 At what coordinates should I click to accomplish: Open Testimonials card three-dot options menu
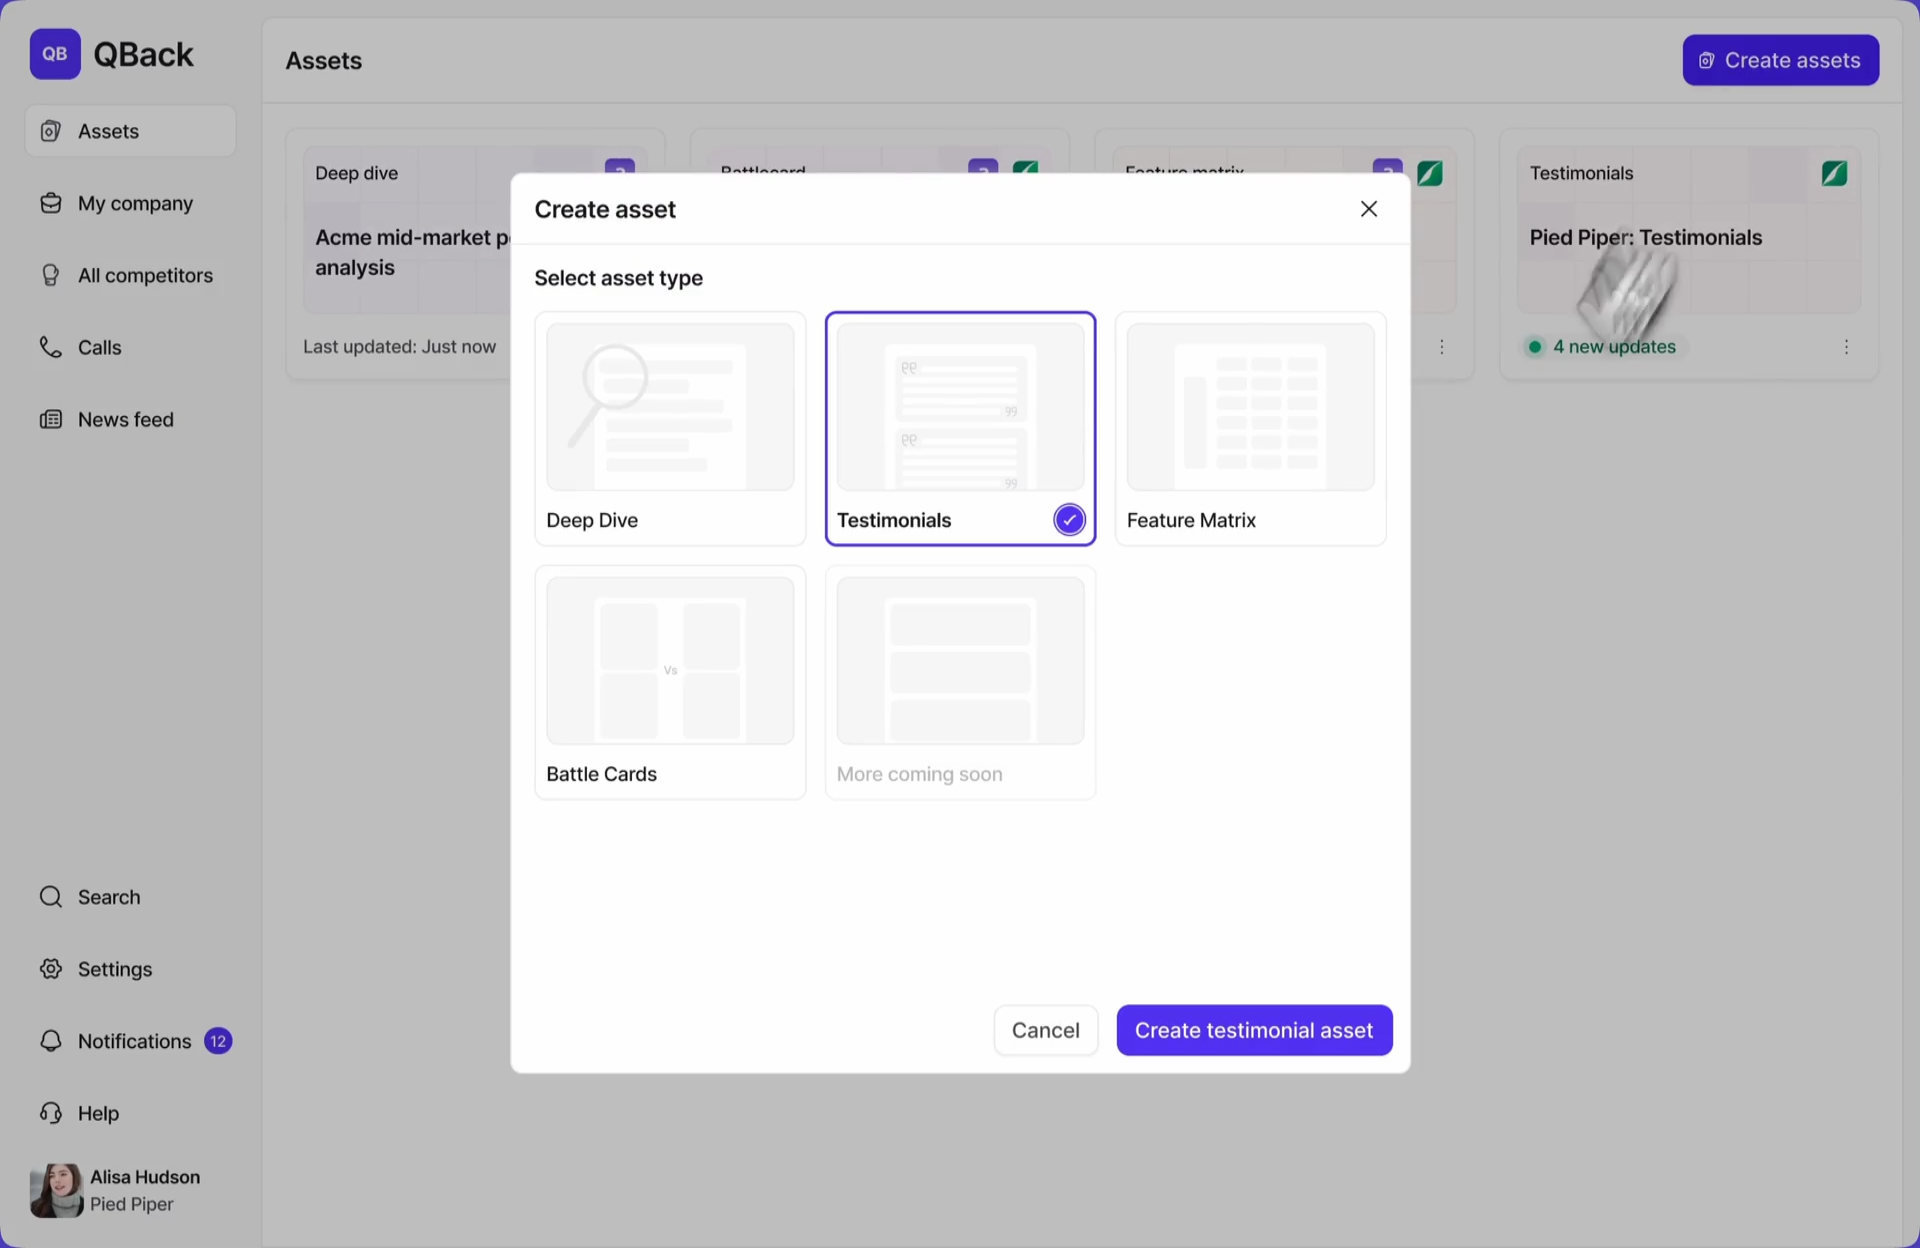click(x=1846, y=347)
